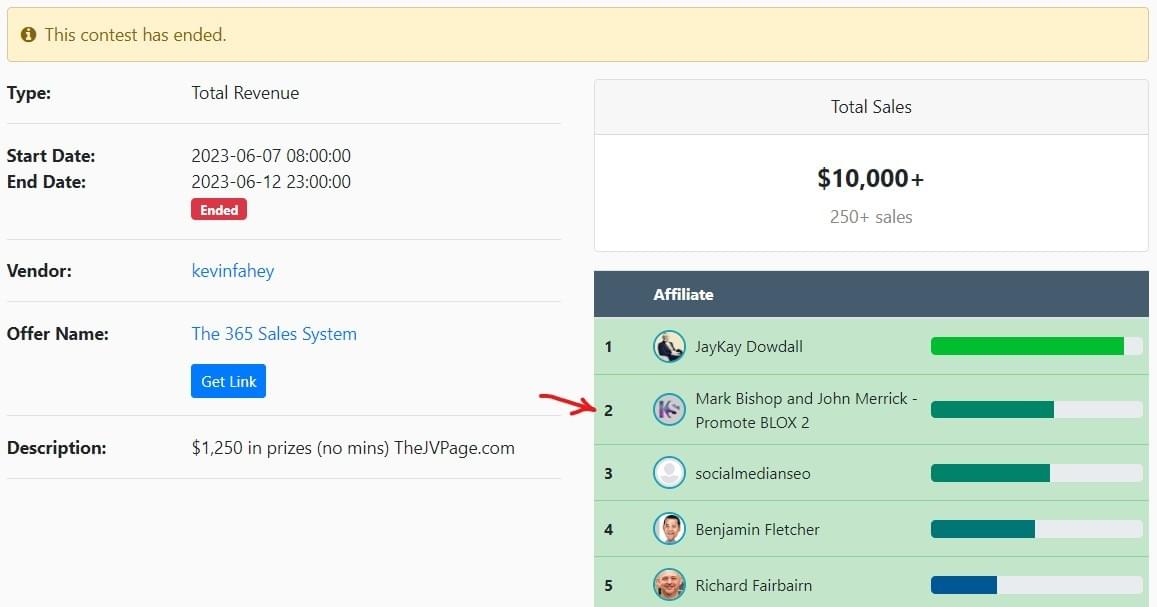The height and width of the screenshot is (607, 1157).
Task: Click Richard Fairbairn's profile avatar
Action: (669, 585)
